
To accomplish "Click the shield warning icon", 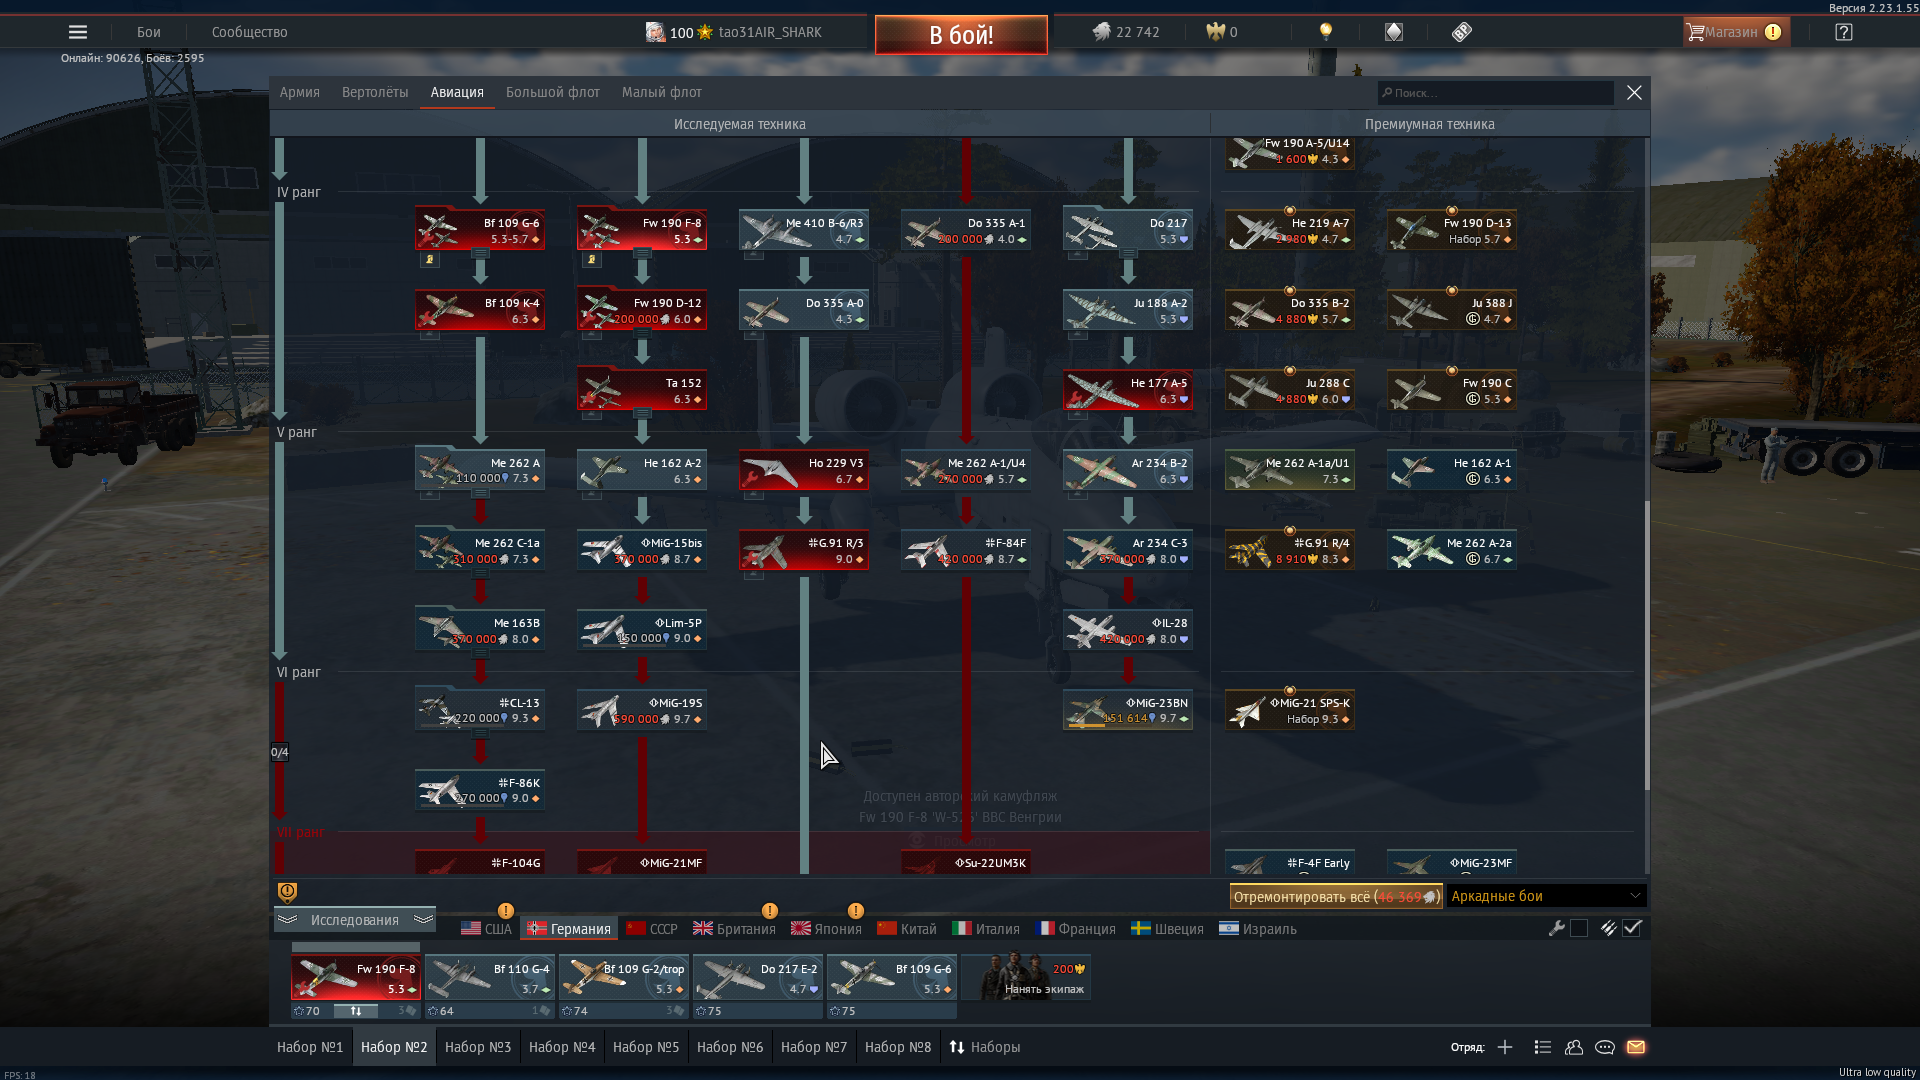I will pyautogui.click(x=287, y=892).
